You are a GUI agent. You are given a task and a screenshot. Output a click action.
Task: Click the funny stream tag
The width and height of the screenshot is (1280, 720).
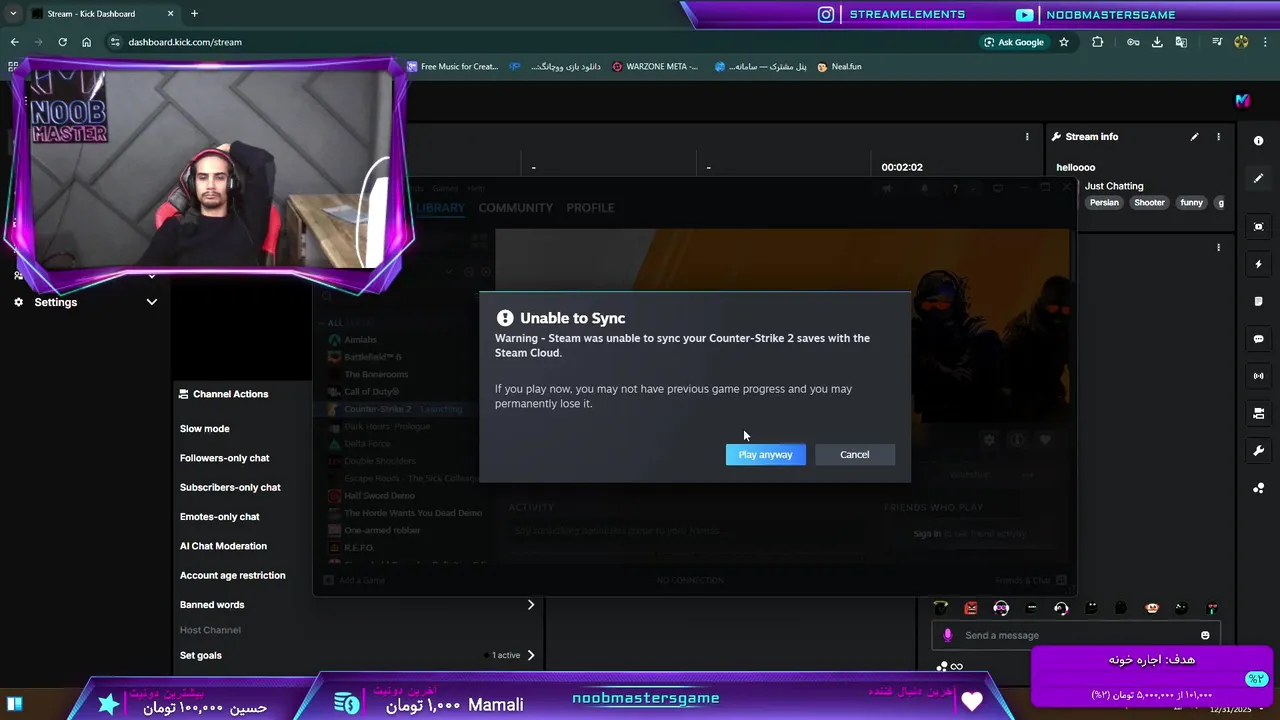coord(1191,203)
